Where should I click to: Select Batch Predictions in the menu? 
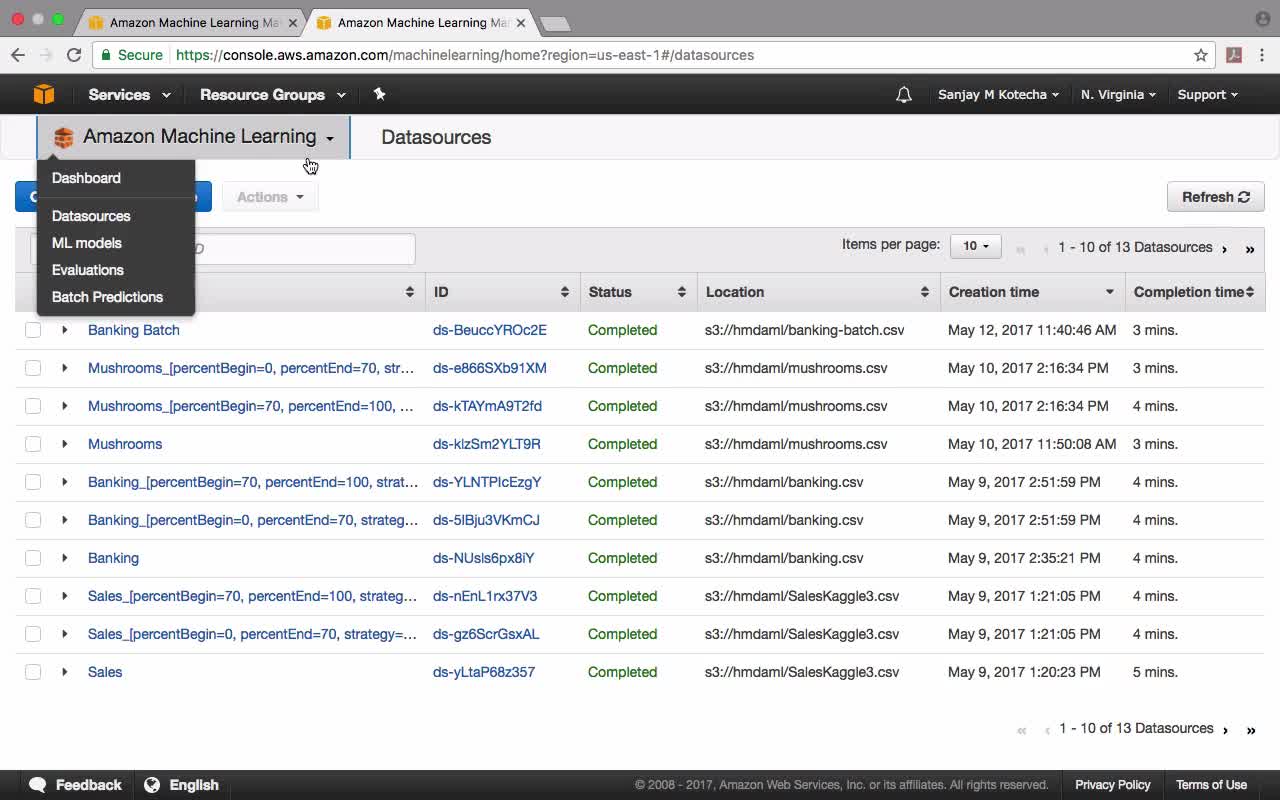pyautogui.click(x=107, y=297)
